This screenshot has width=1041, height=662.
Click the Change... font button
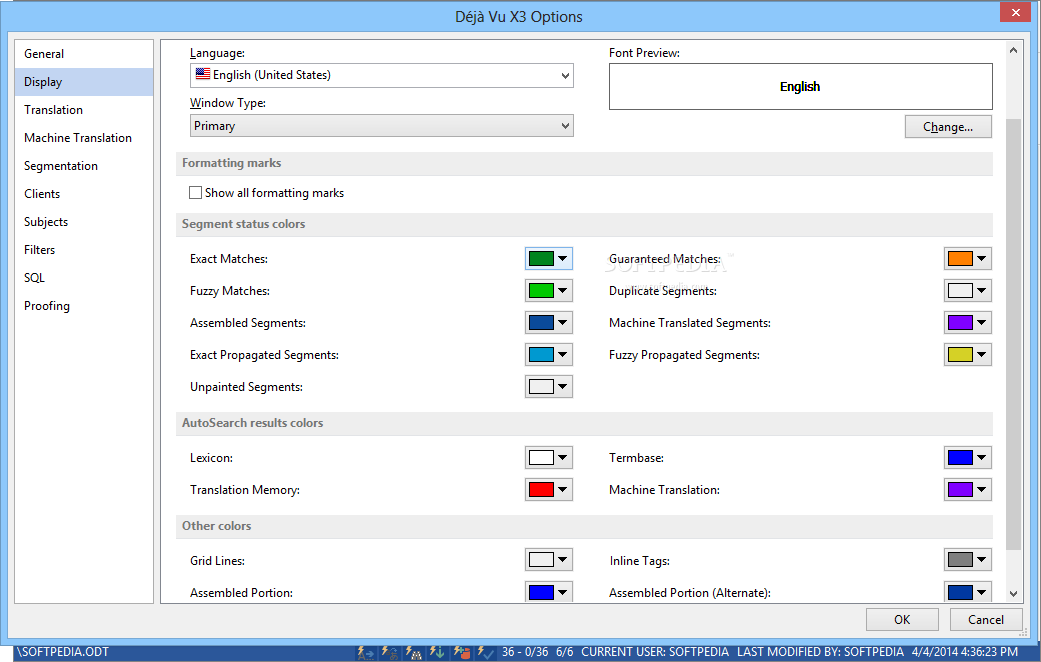click(x=948, y=127)
